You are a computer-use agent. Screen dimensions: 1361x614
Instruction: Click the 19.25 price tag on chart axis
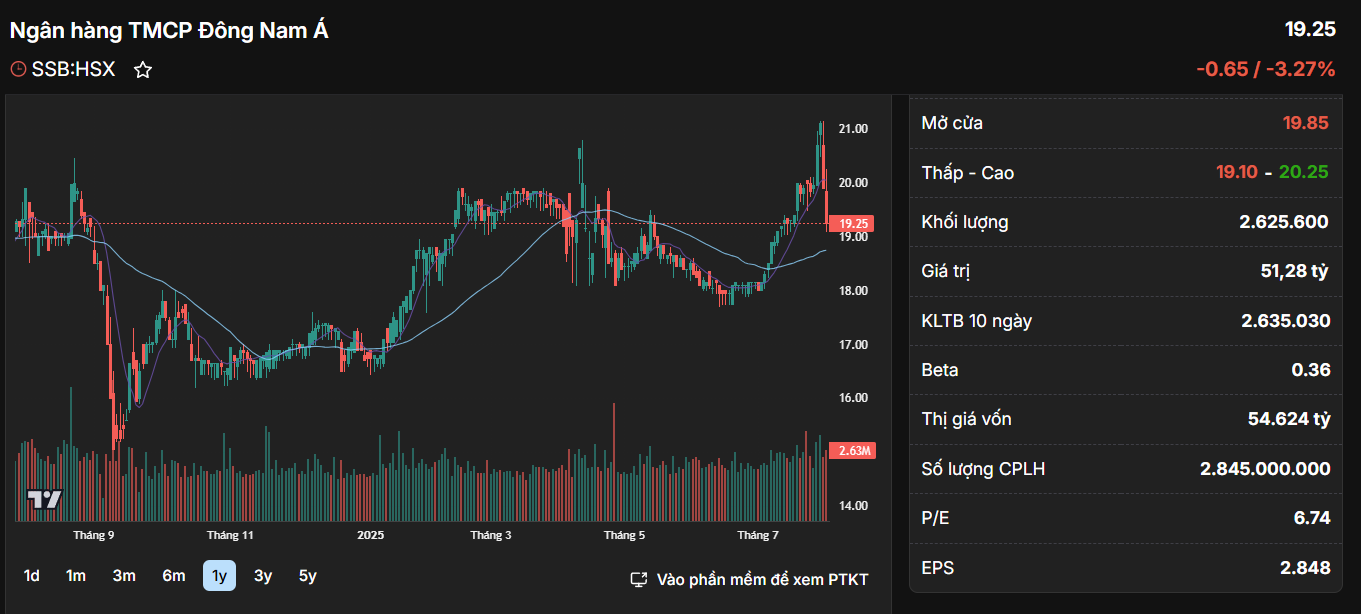pos(852,224)
